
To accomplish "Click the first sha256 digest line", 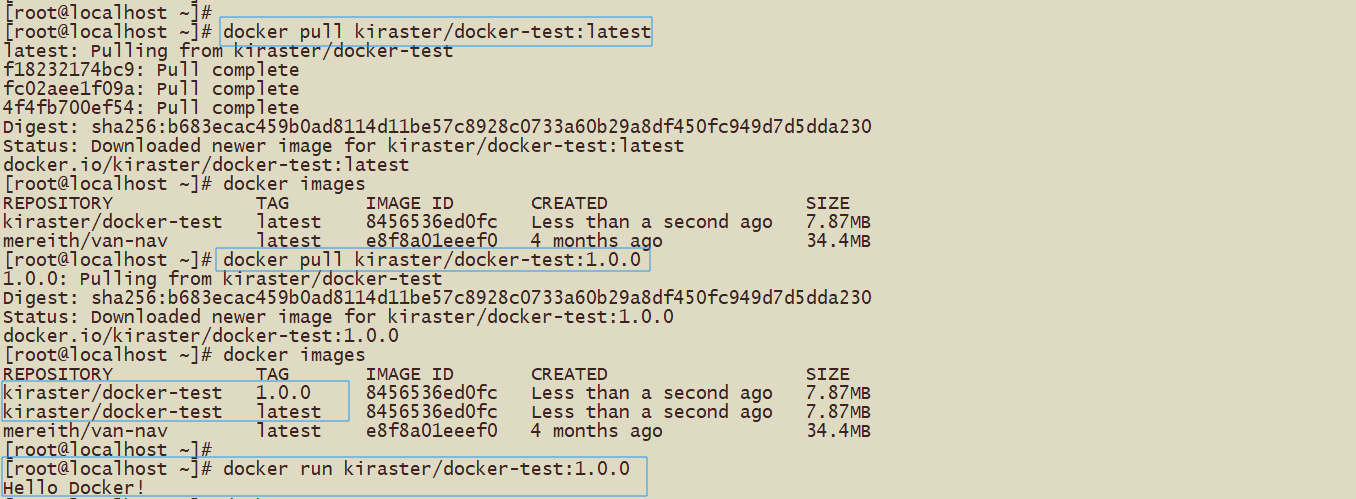I will (x=437, y=127).
